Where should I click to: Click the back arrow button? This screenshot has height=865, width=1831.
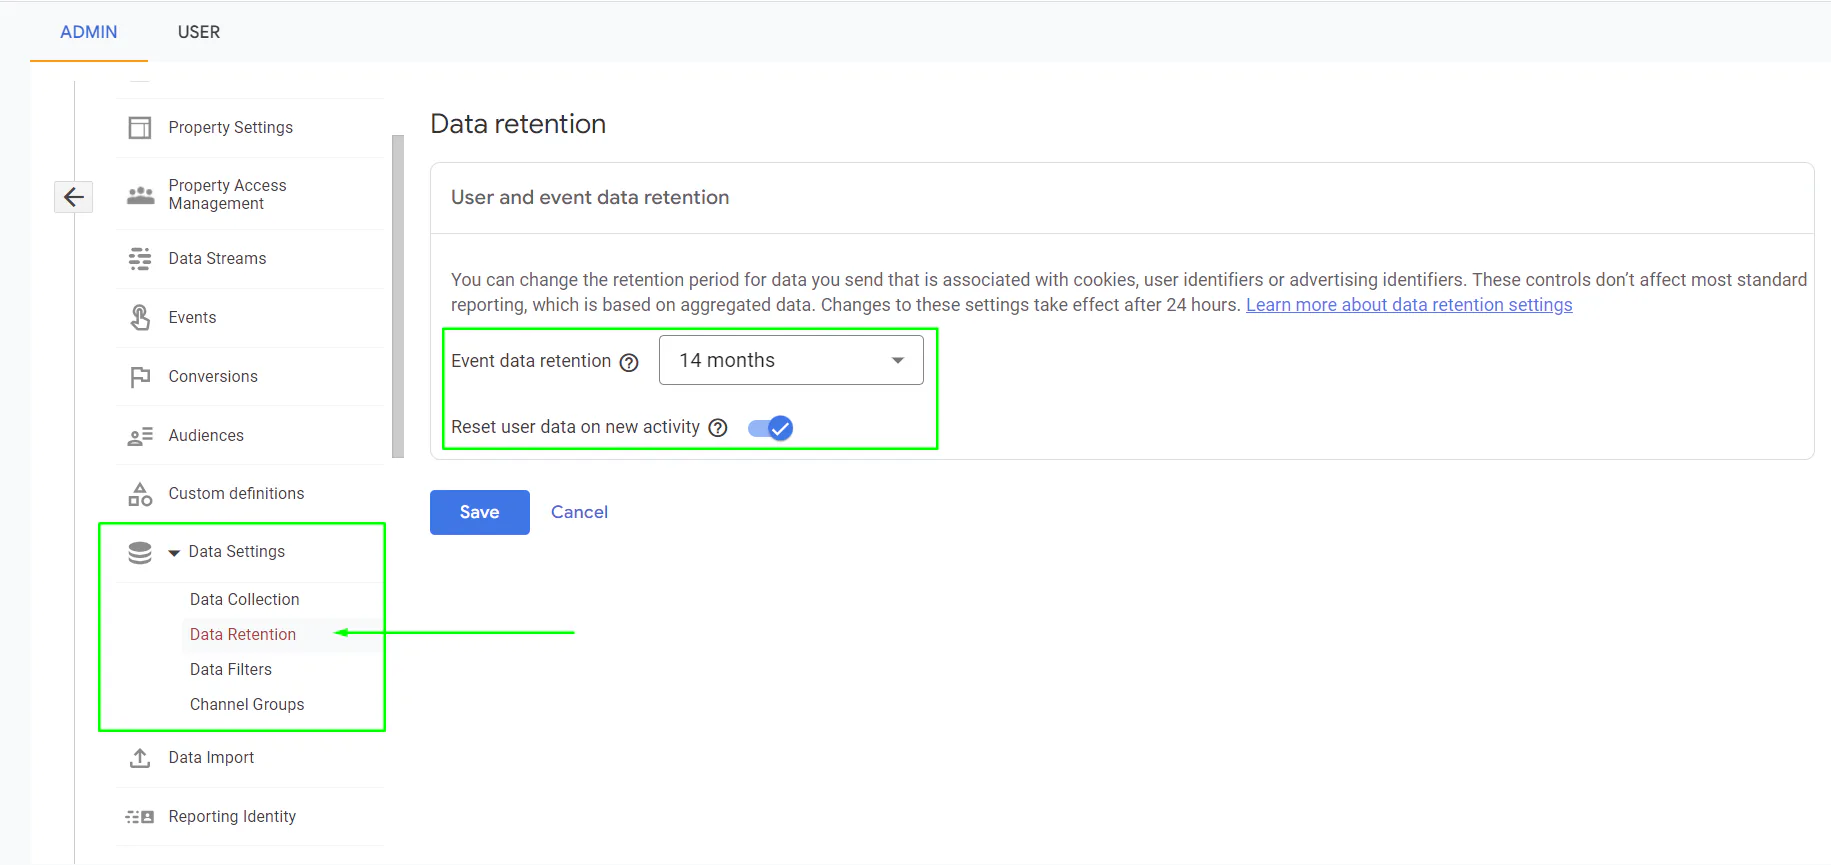pyautogui.click(x=74, y=197)
